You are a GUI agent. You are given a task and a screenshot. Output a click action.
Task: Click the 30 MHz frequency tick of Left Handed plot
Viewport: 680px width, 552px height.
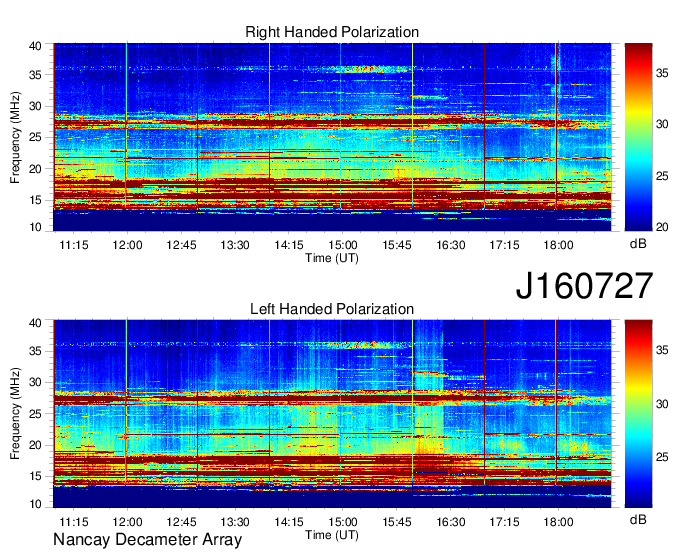point(35,382)
